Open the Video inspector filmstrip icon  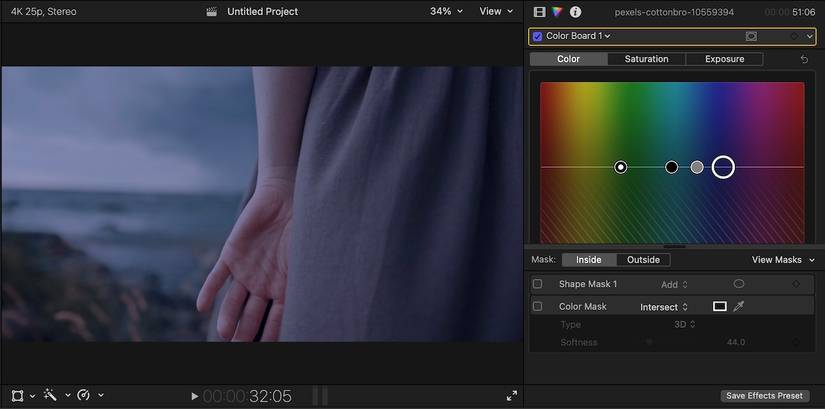539,12
